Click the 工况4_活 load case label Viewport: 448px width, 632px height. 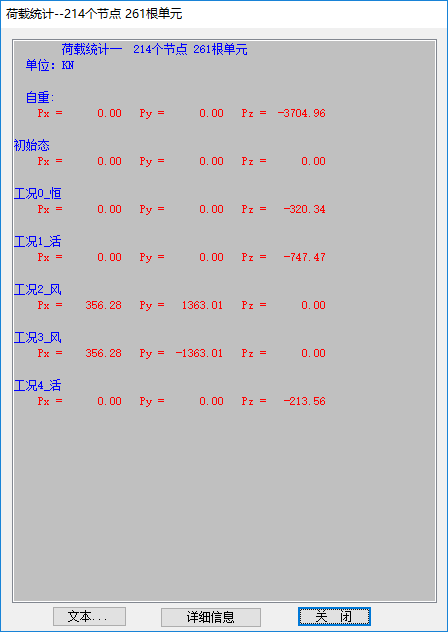click(x=38, y=386)
